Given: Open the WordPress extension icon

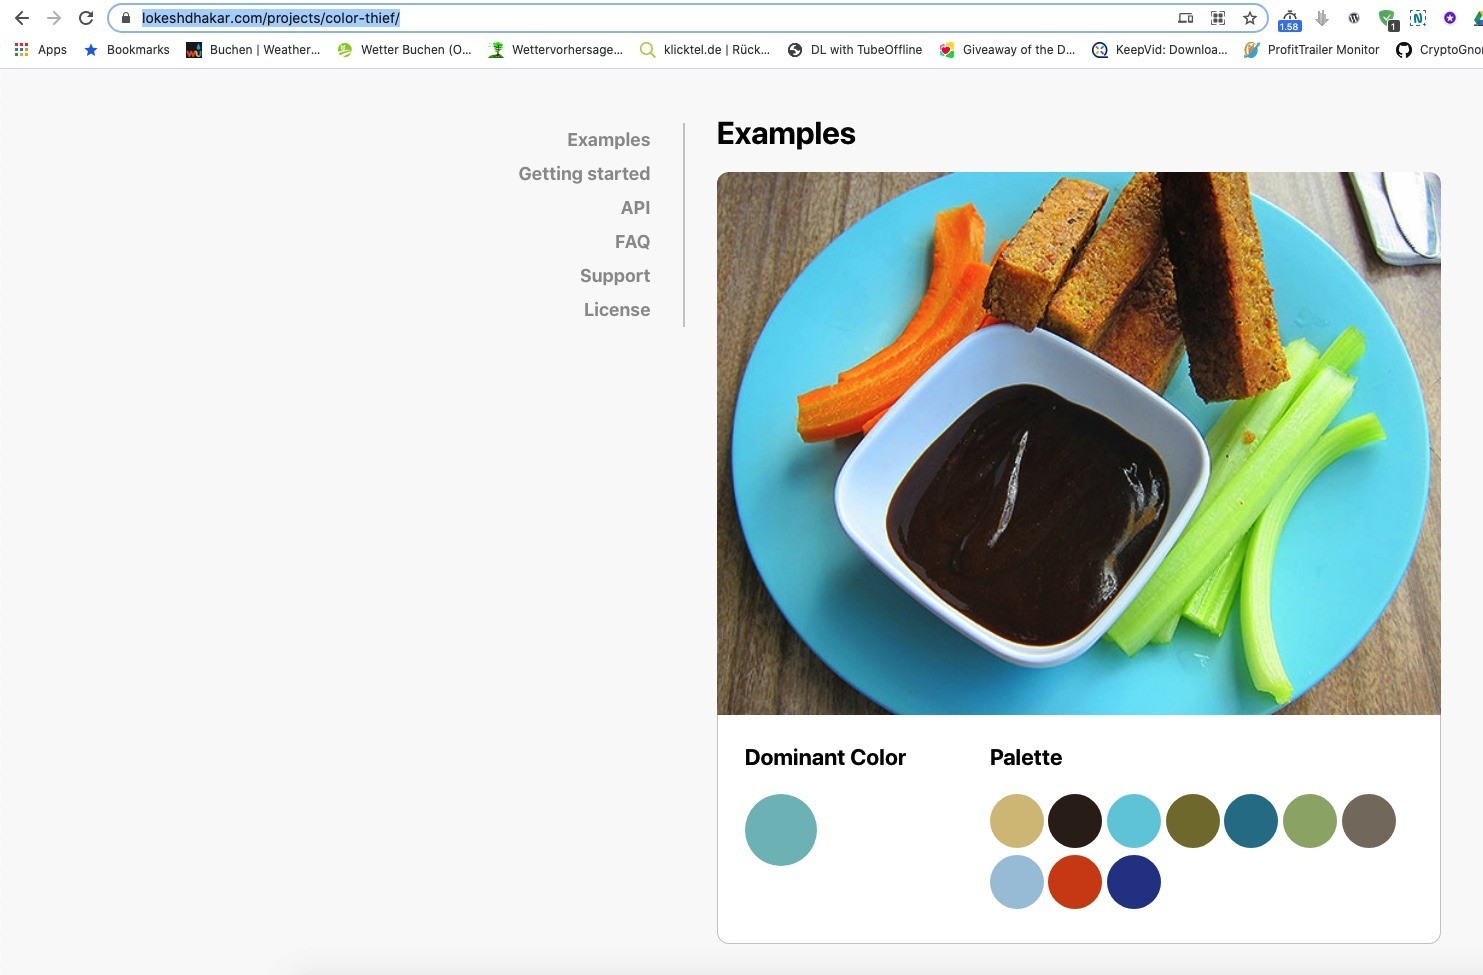Looking at the screenshot, I should coord(1354,18).
